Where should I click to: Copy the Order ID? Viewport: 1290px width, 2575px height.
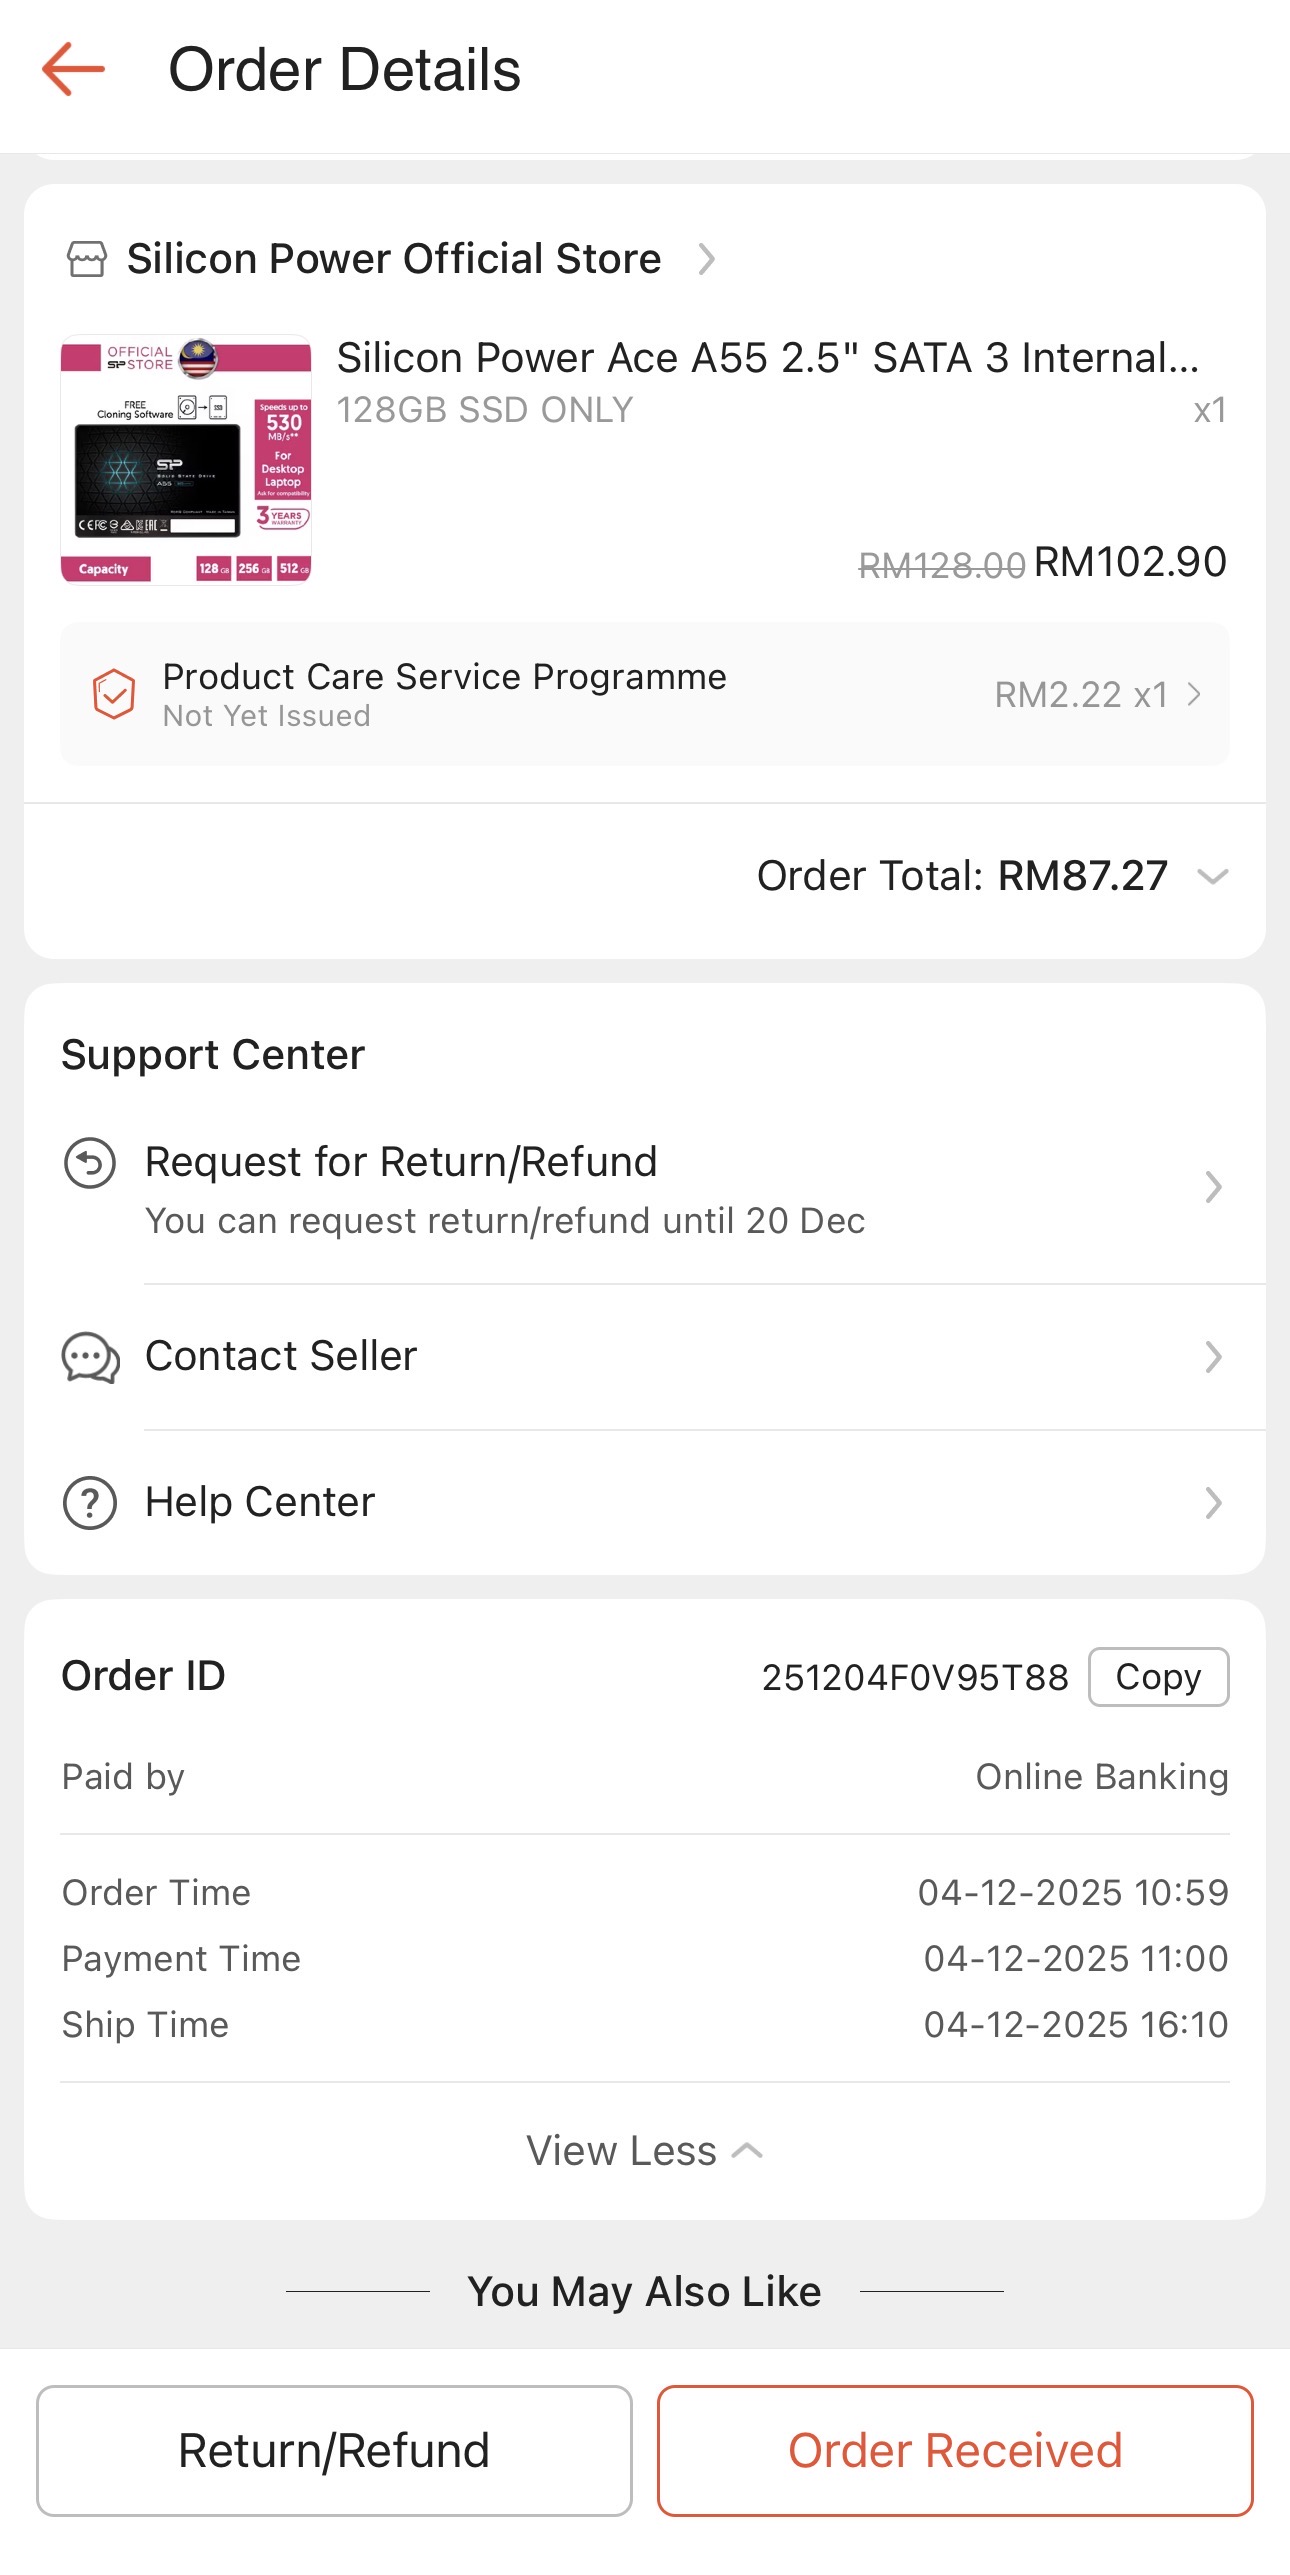coord(1158,1677)
